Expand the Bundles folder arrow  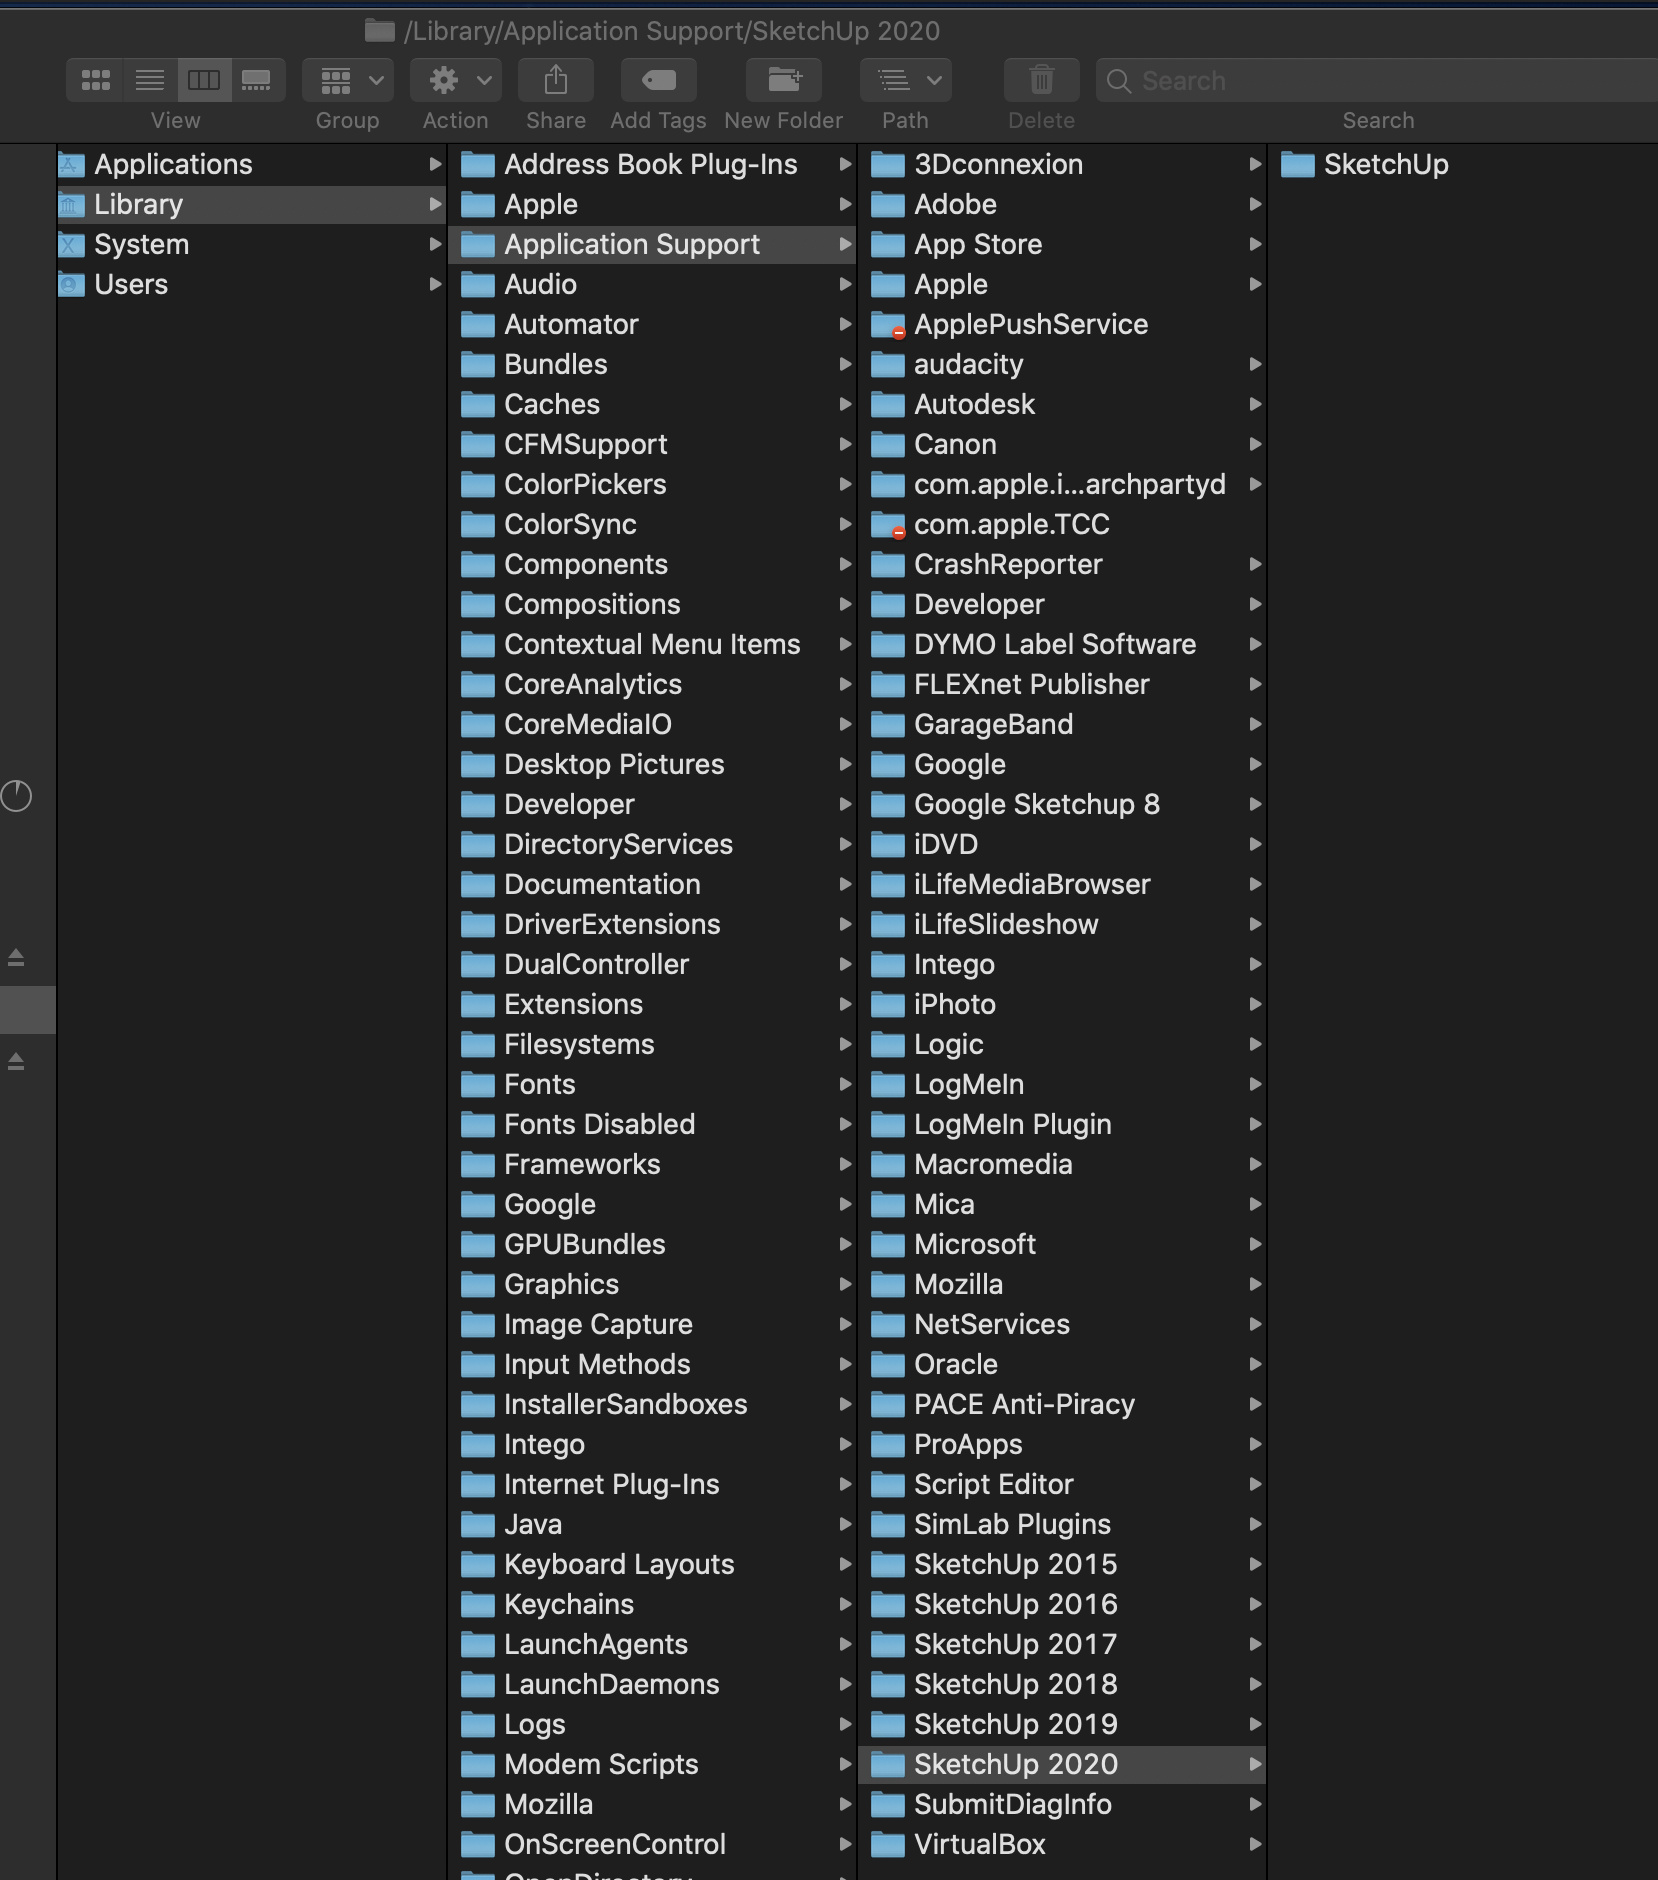(845, 364)
